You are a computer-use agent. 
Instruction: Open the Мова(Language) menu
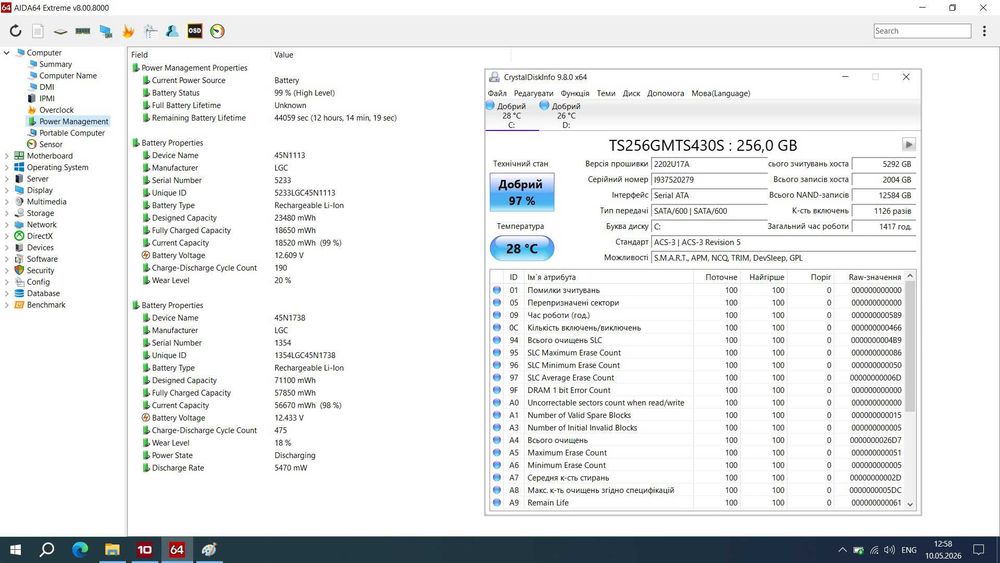pyautogui.click(x=721, y=93)
